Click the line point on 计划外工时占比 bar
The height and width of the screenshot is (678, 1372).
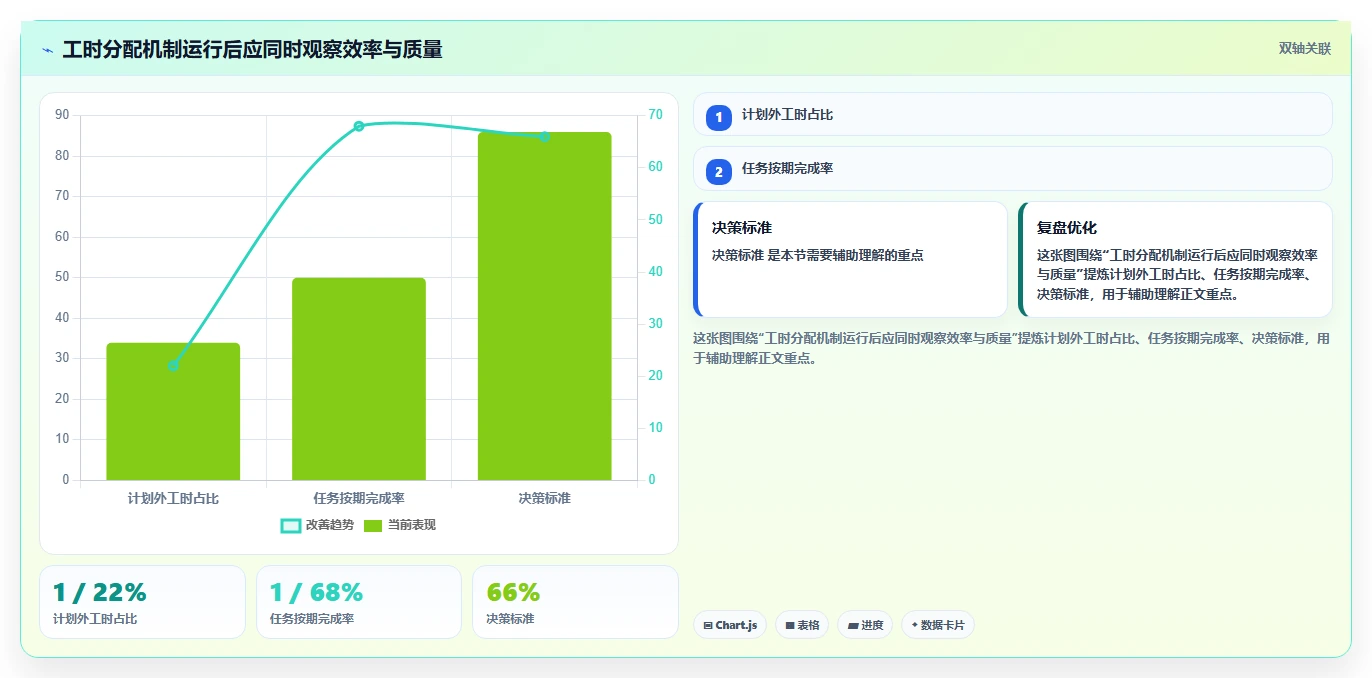(173, 366)
